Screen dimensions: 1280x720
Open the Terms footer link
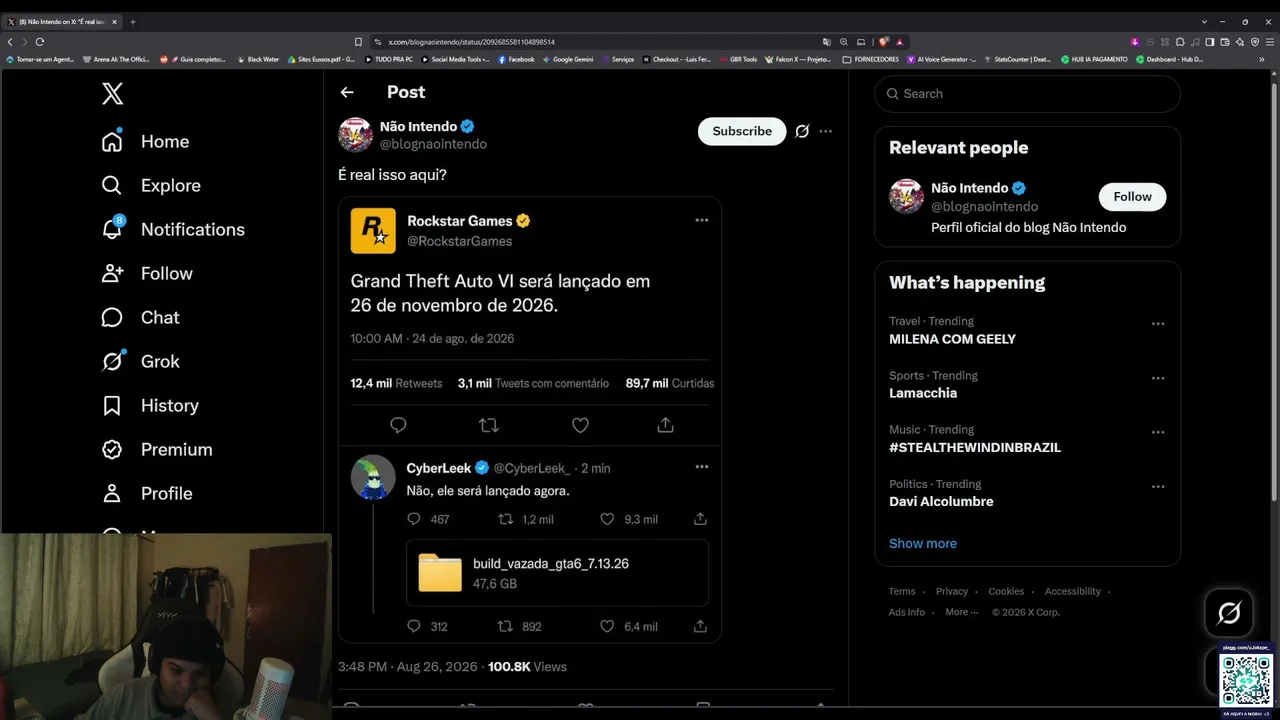pyautogui.click(x=902, y=591)
